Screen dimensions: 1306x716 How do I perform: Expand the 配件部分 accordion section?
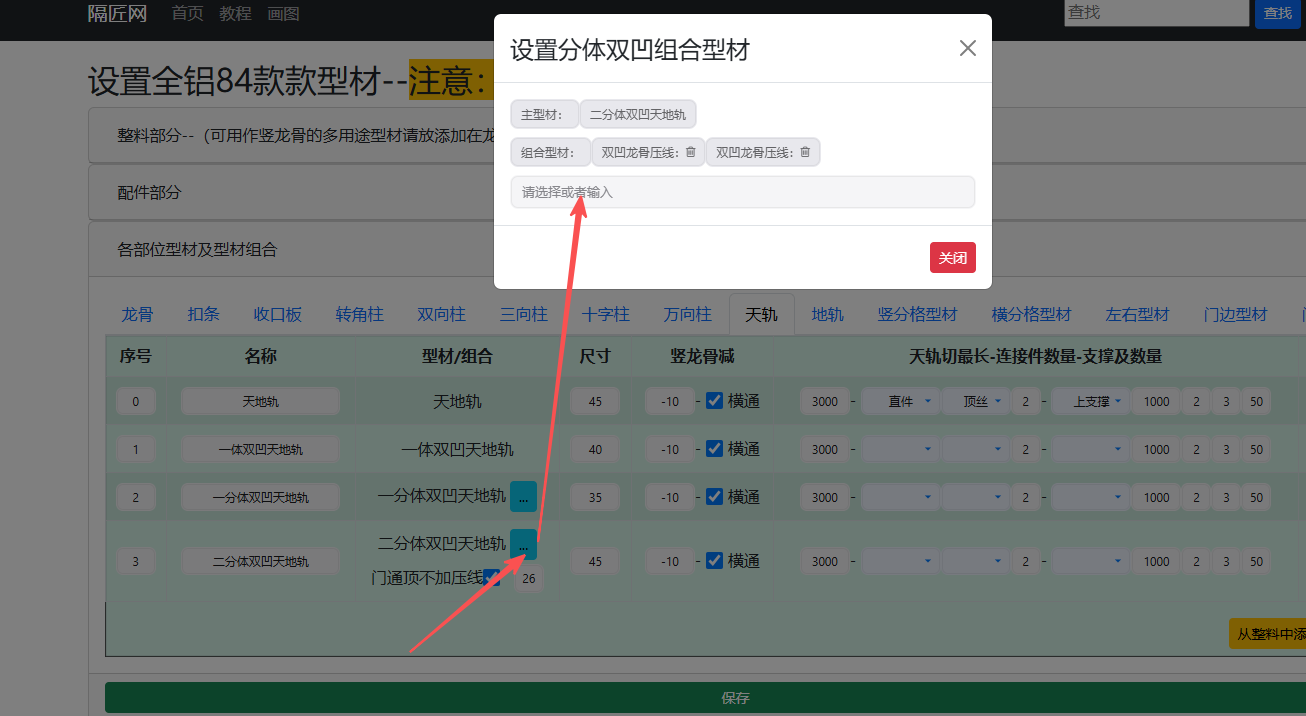291,192
